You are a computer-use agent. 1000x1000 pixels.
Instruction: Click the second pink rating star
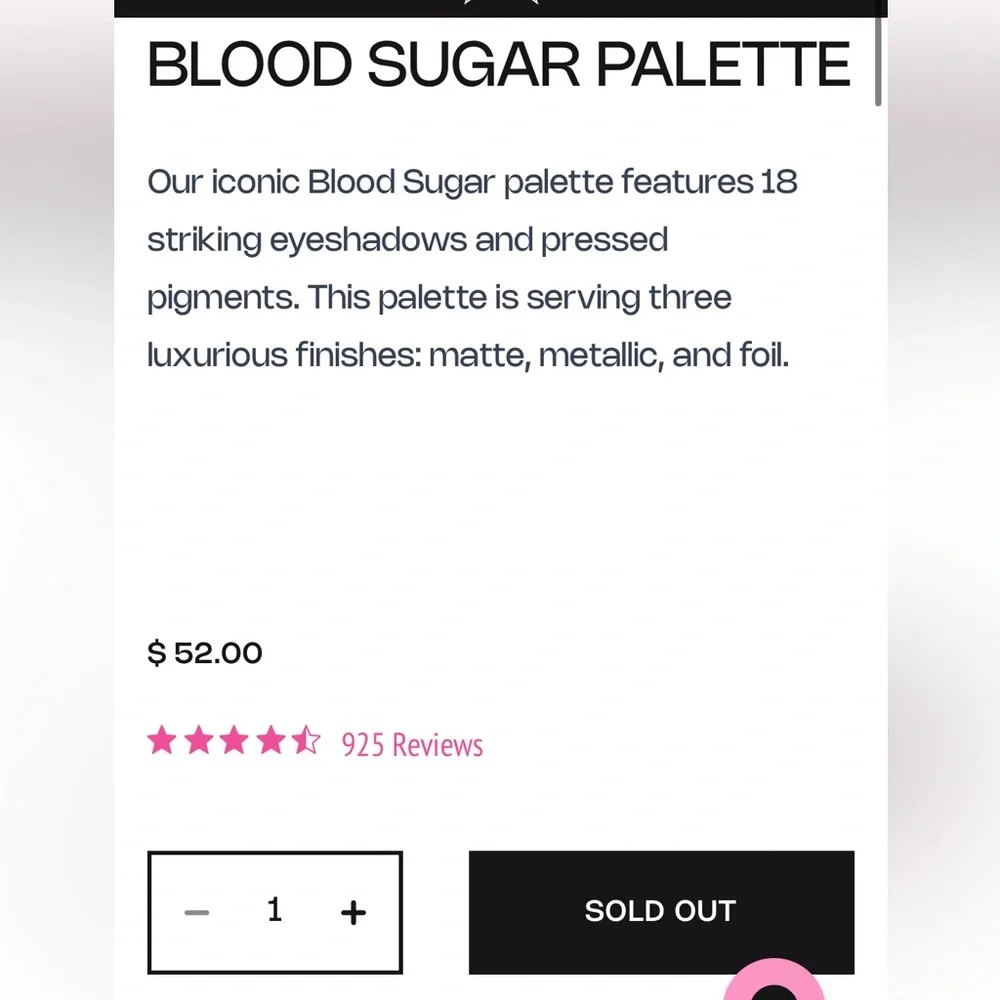click(x=199, y=740)
